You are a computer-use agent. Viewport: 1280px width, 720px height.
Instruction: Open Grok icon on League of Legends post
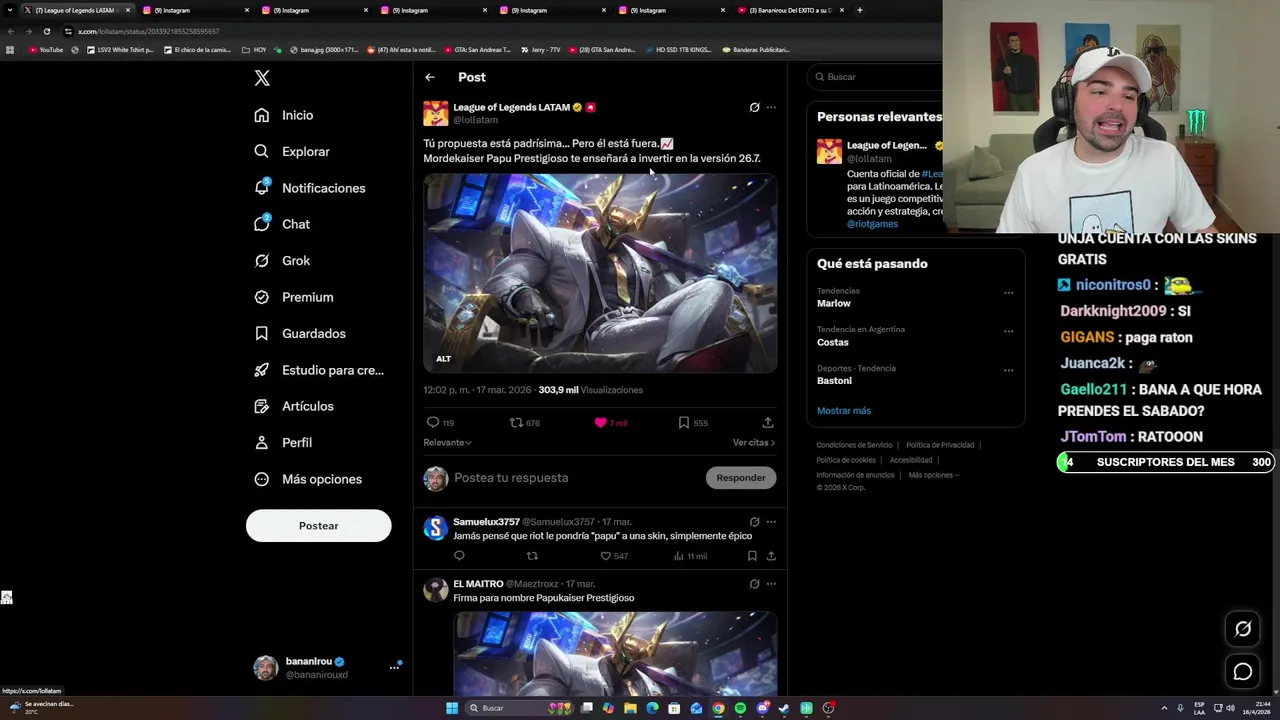coord(754,107)
